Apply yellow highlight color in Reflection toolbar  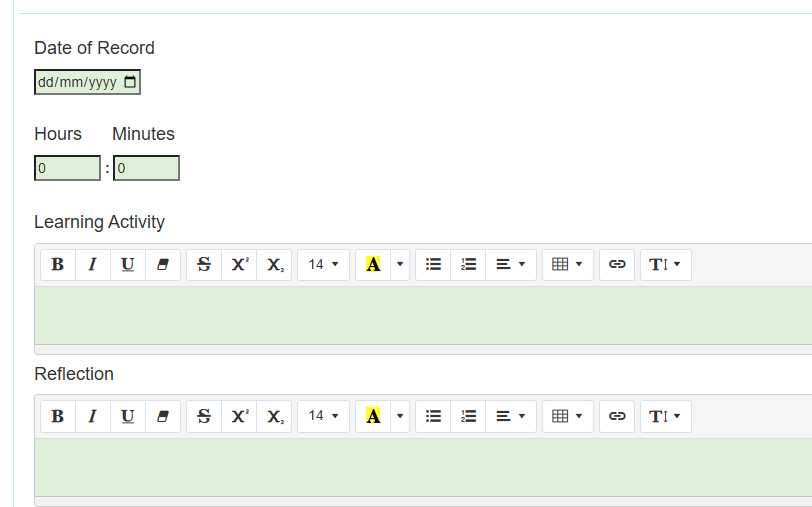click(x=373, y=416)
